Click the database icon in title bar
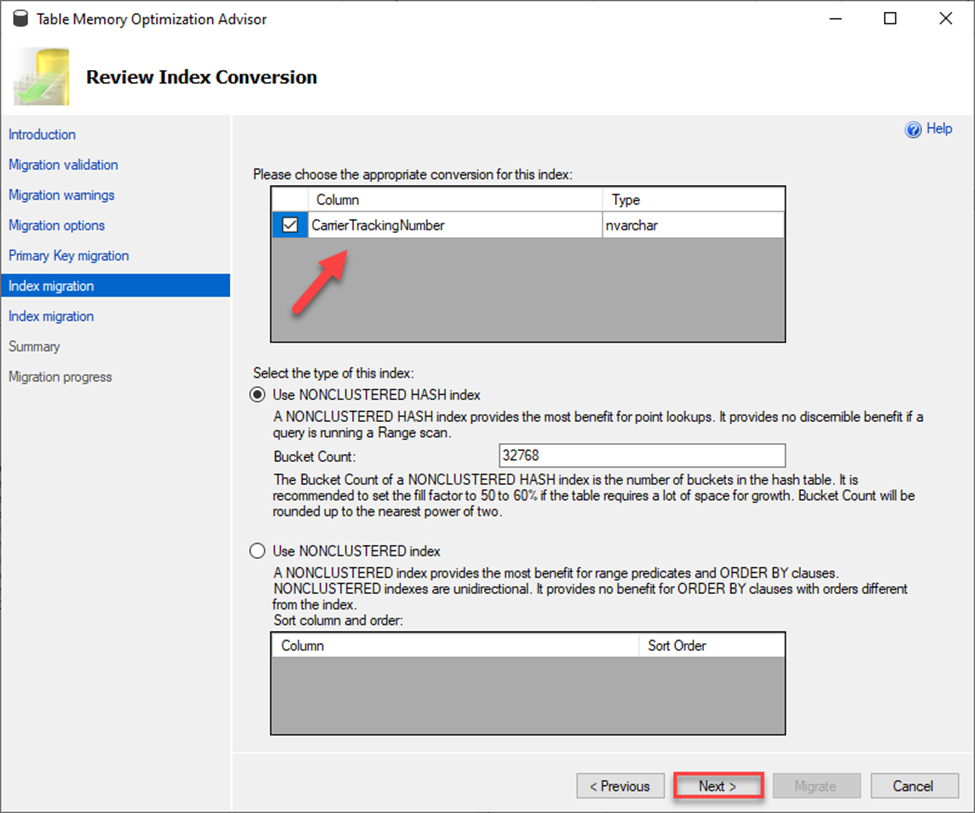The image size is (975, 813). click(x=21, y=19)
